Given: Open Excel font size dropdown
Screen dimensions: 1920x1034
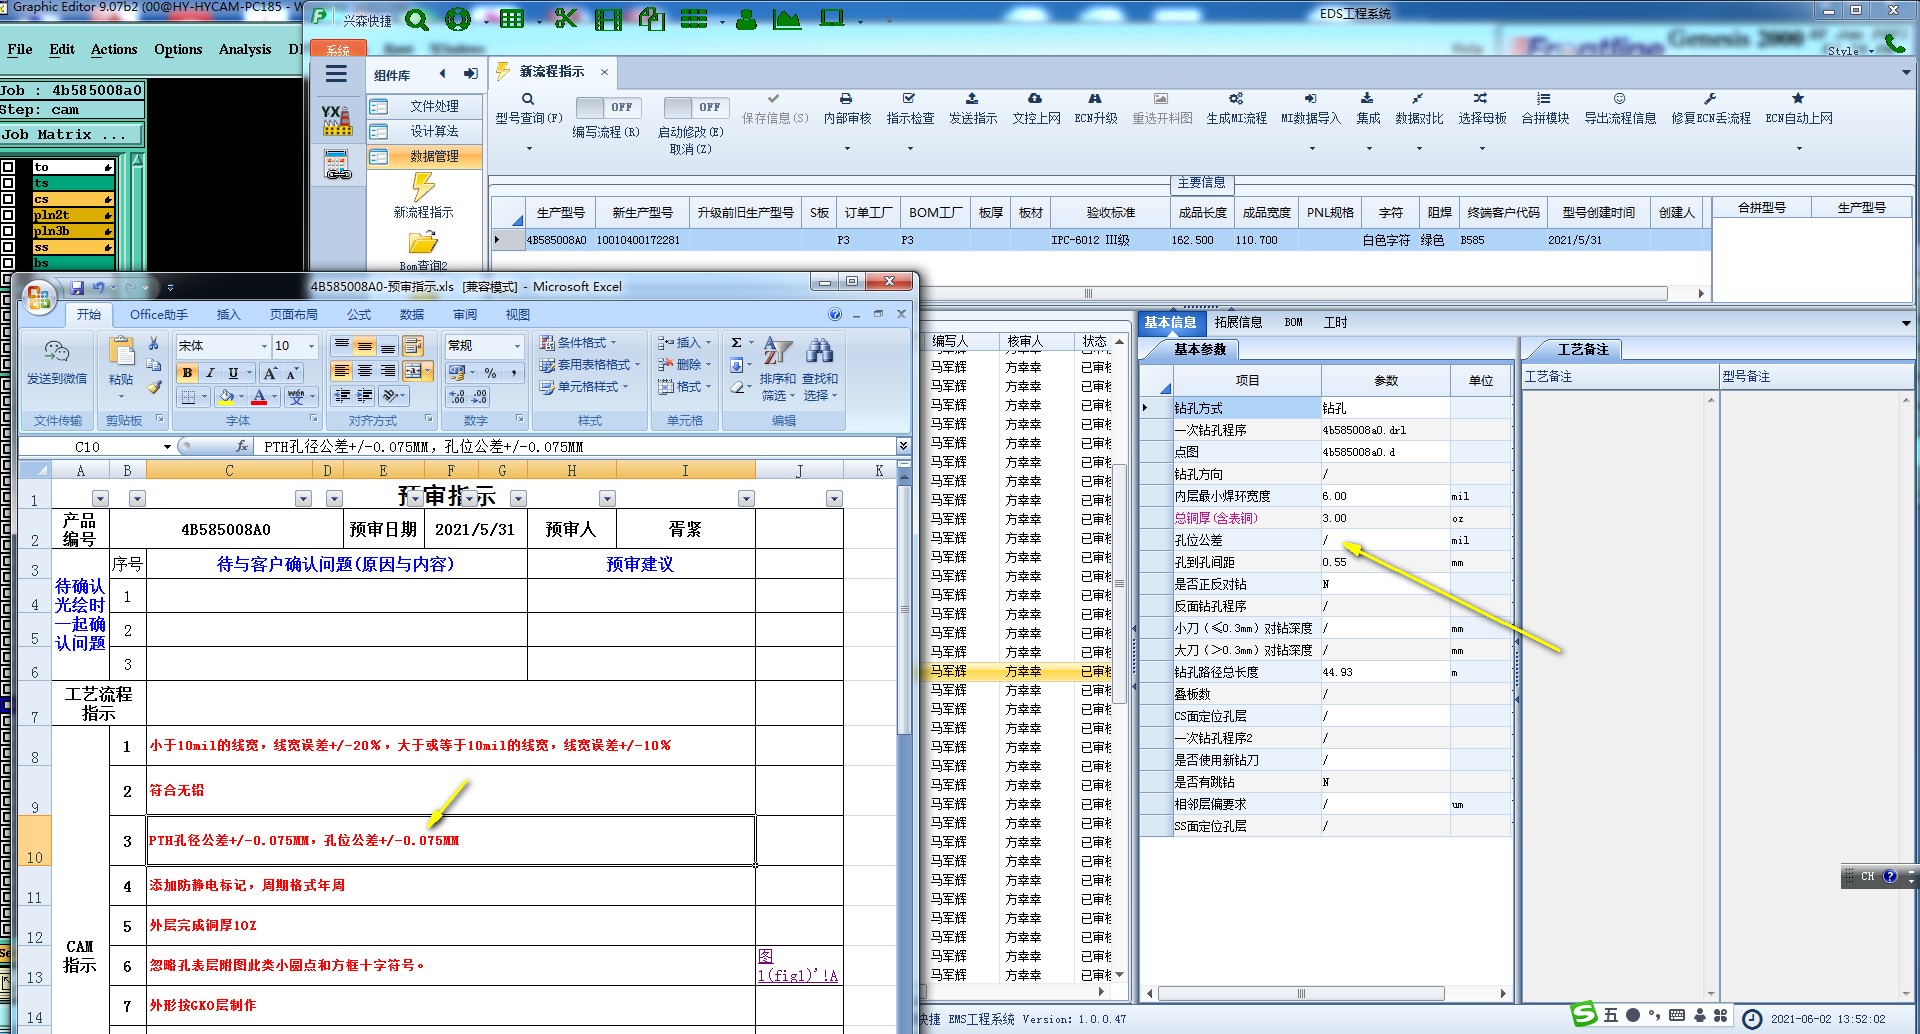Looking at the screenshot, I should 311,346.
